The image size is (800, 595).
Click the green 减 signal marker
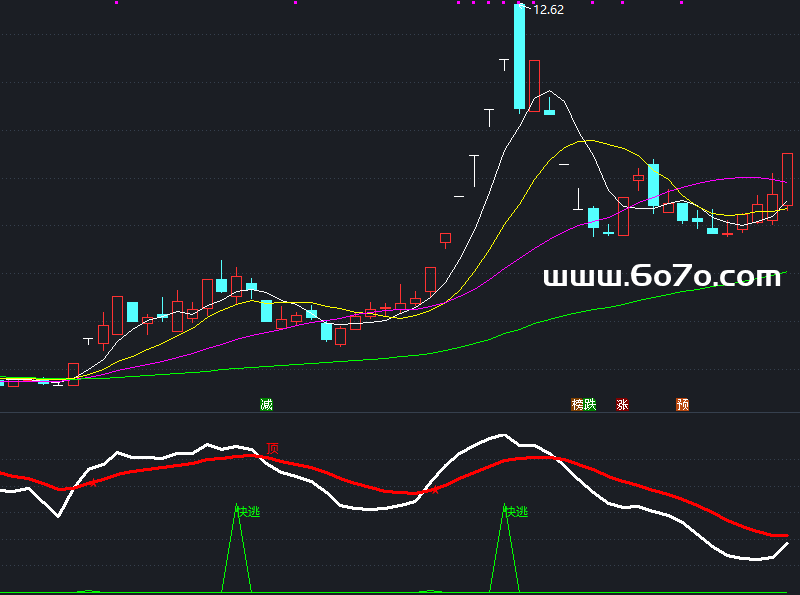click(266, 405)
